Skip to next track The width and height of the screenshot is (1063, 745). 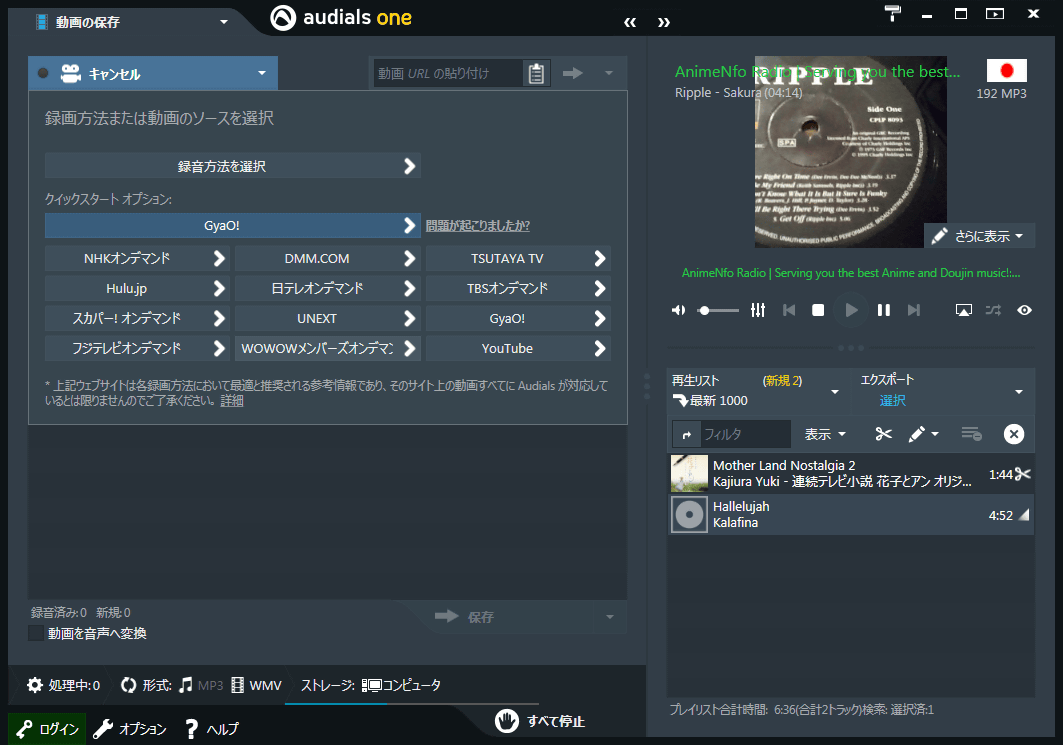pyautogui.click(x=914, y=310)
